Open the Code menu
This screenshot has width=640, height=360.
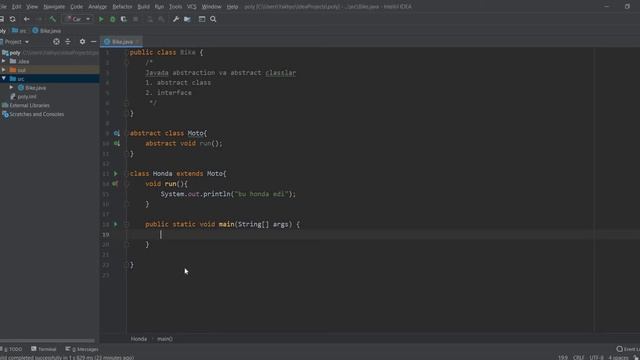click(x=77, y=7)
